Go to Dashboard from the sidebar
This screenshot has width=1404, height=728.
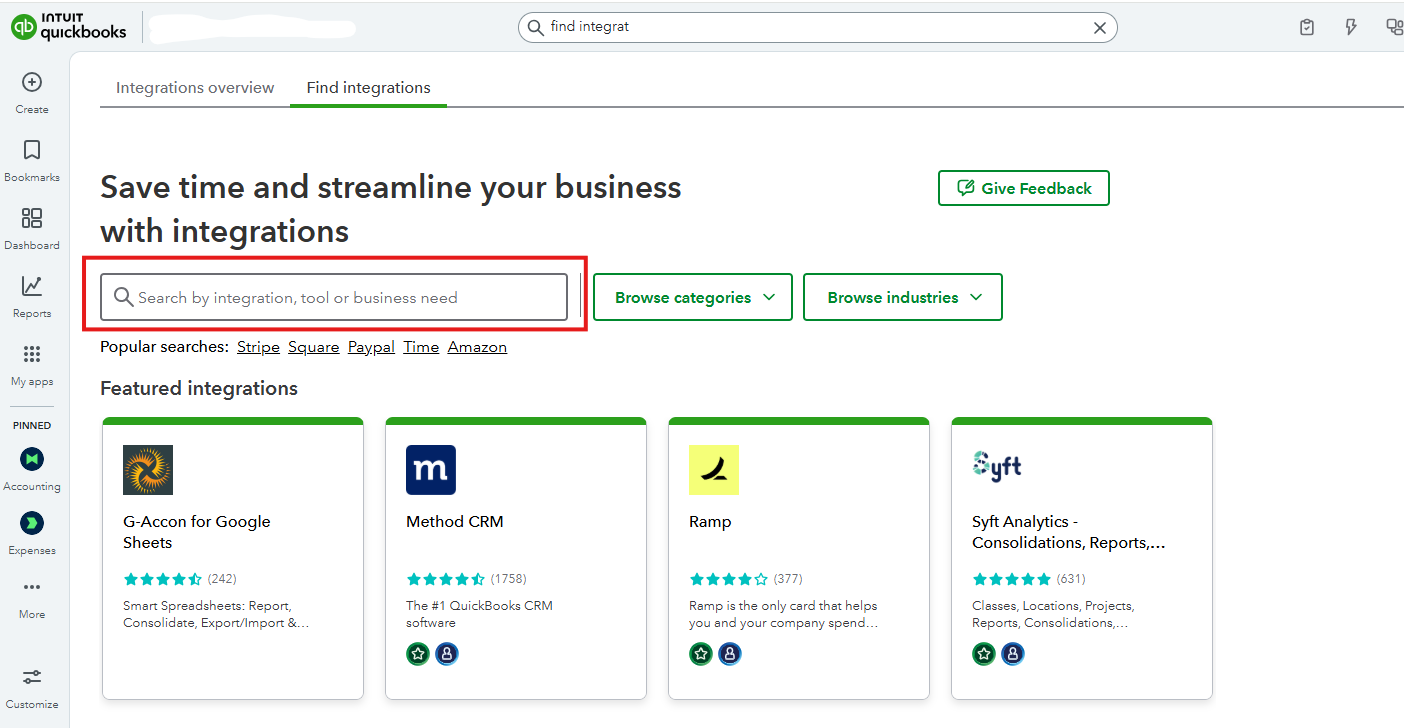point(32,228)
